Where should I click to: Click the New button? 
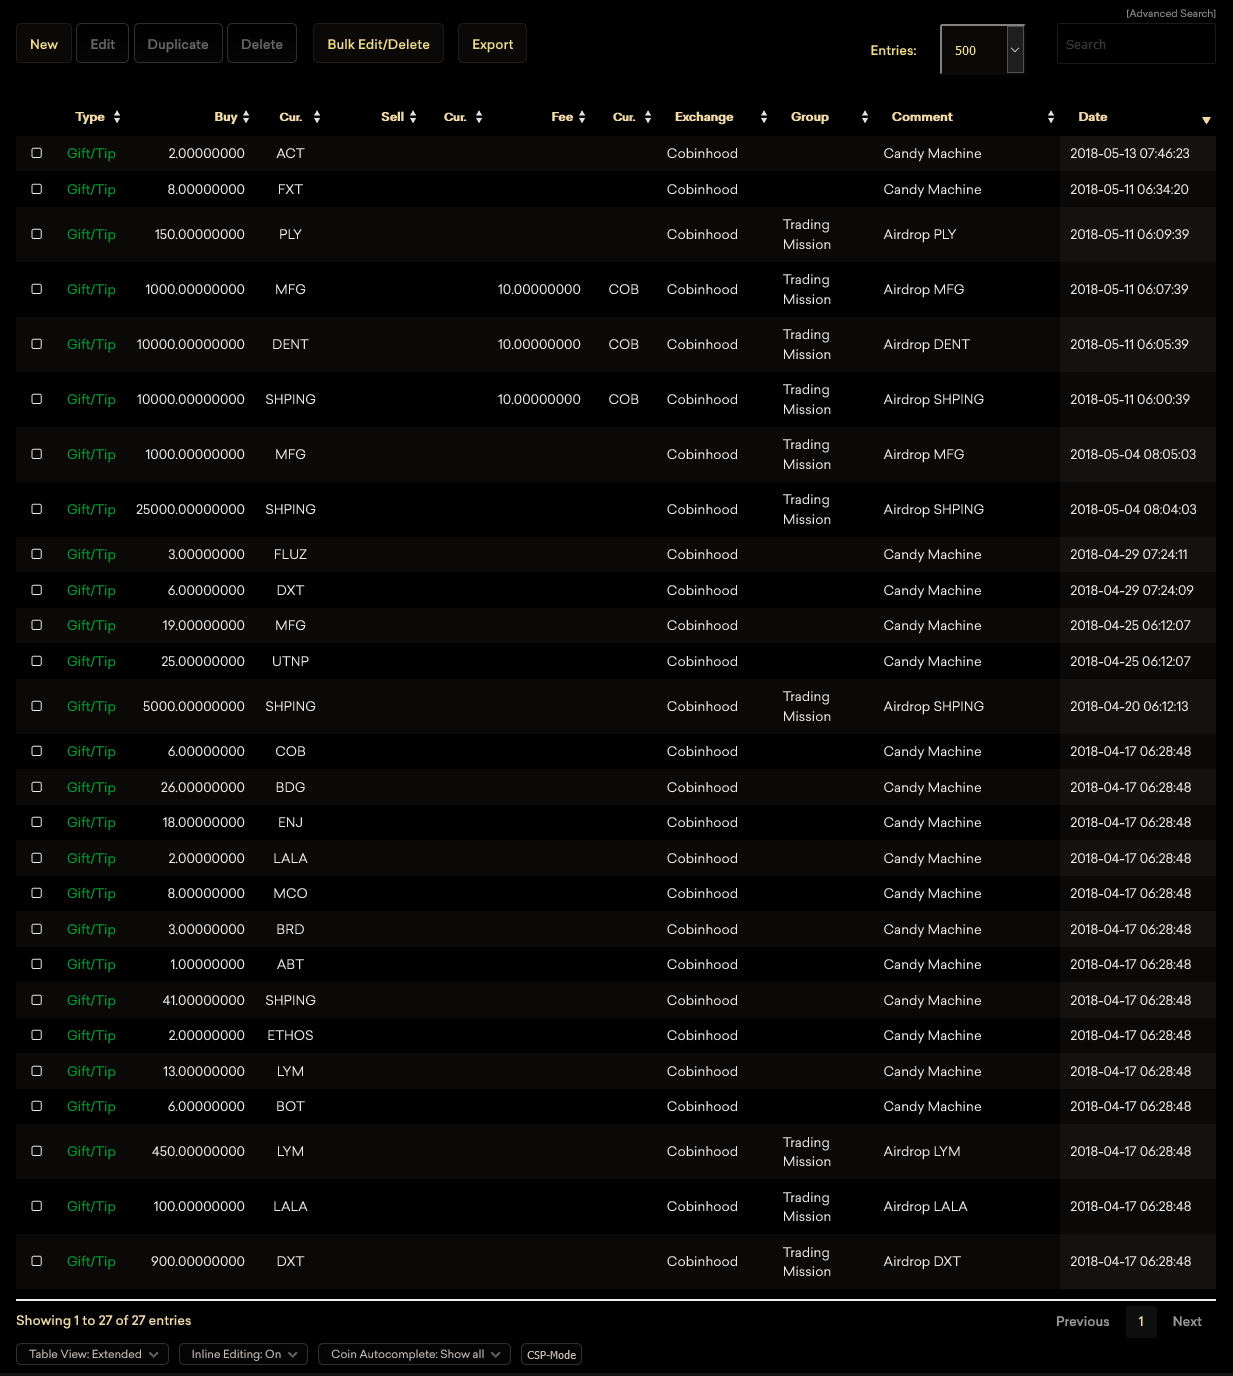(44, 44)
